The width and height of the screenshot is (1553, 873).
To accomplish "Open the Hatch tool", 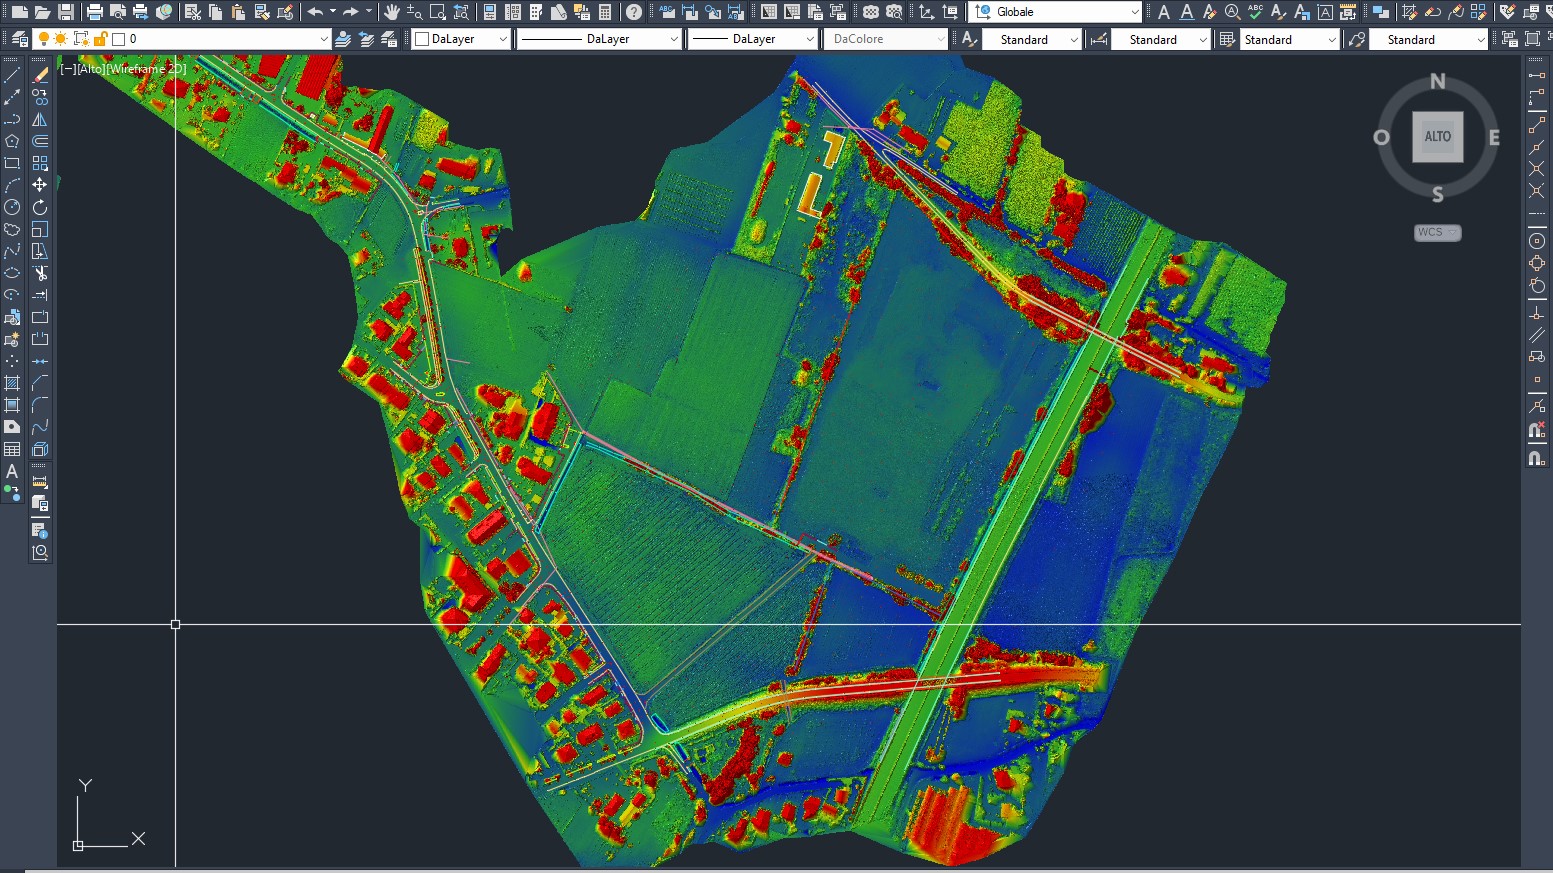I will [12, 383].
